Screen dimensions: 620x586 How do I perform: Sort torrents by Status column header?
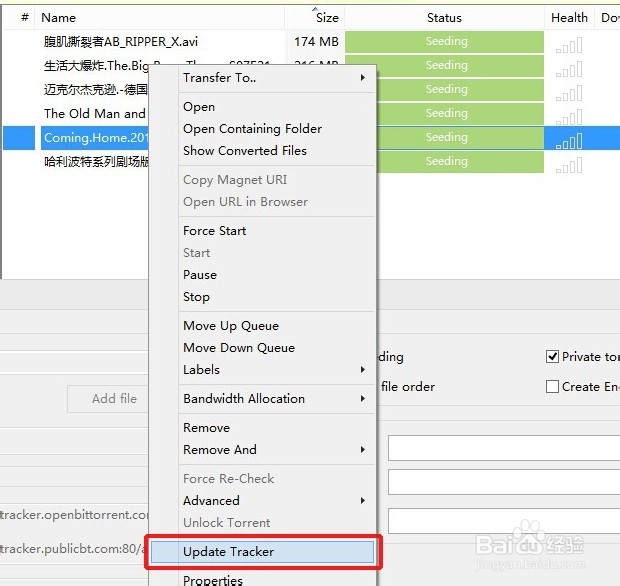444,17
